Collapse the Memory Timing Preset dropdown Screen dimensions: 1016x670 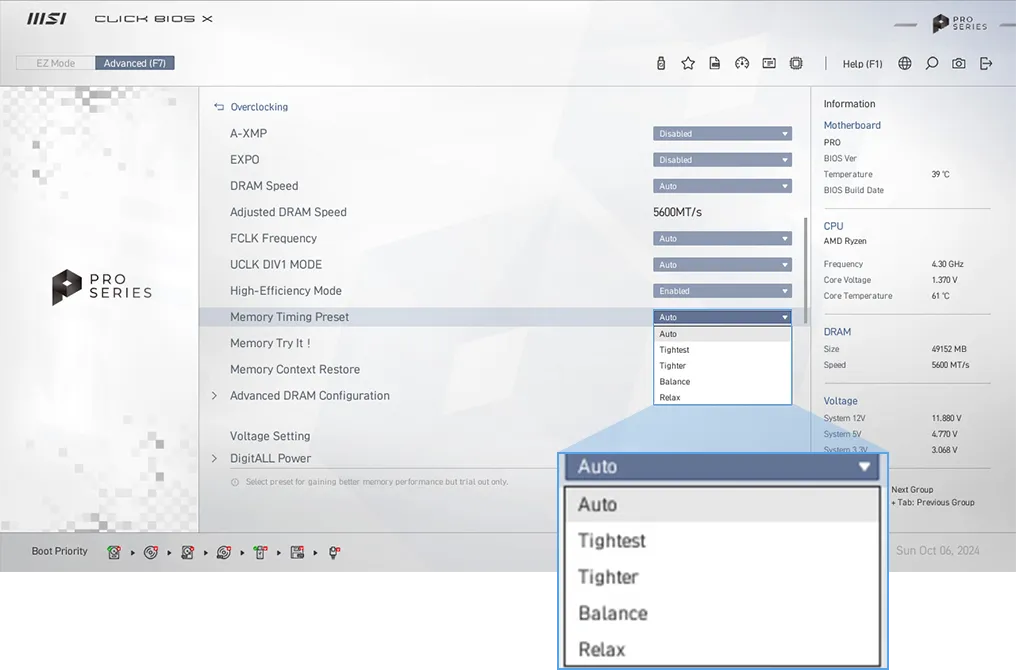[722, 317]
